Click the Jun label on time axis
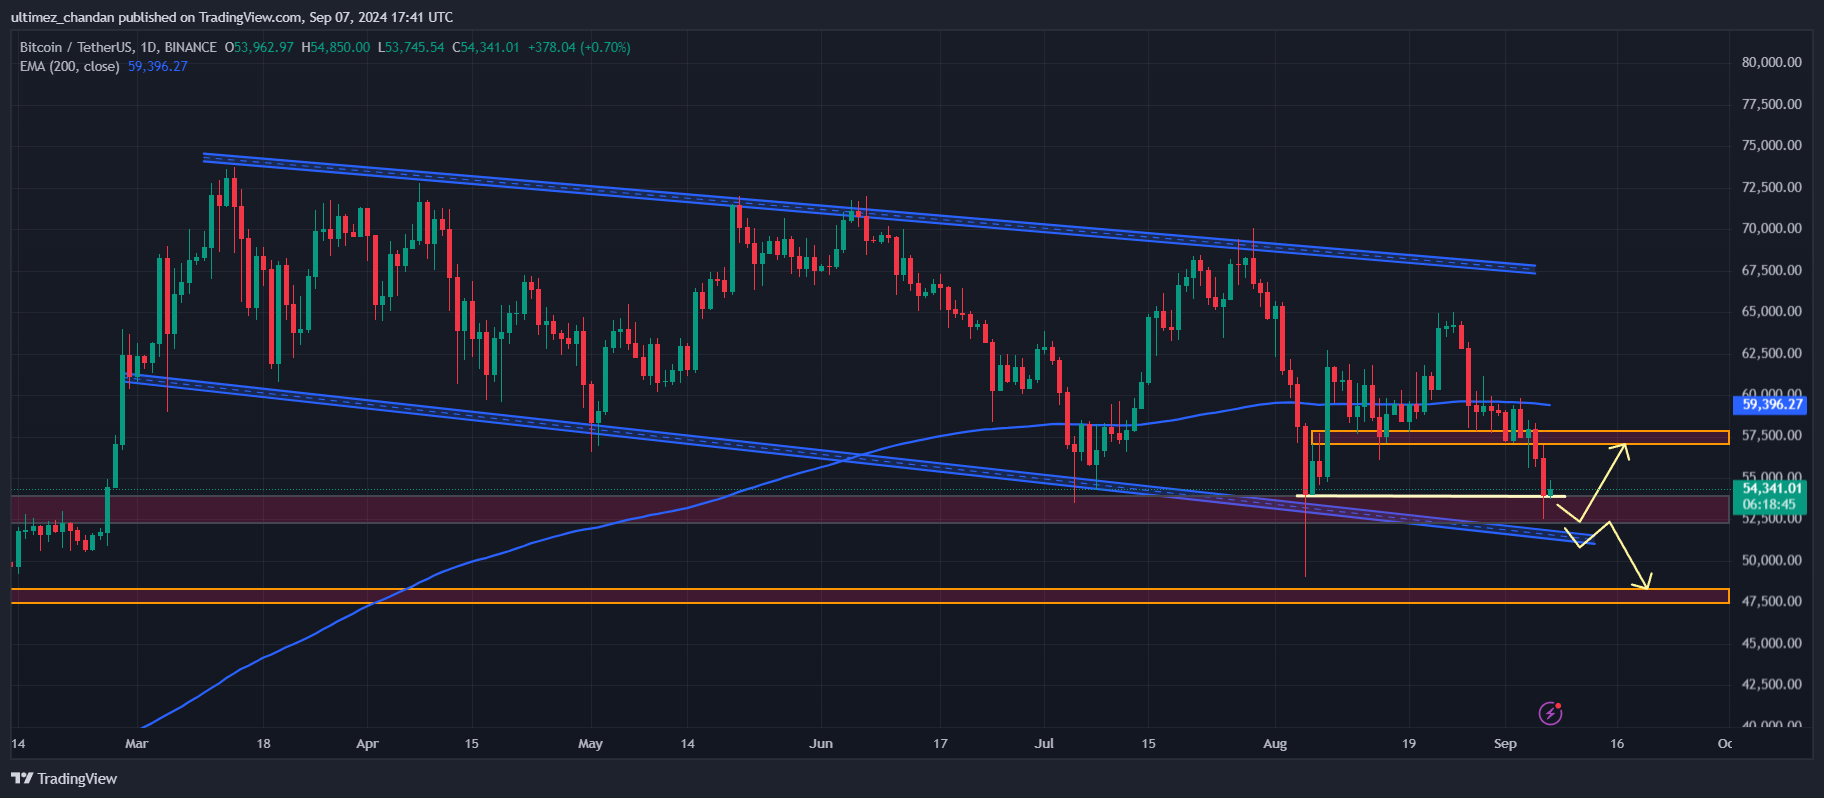Screen dimensions: 1824x798 (x=821, y=744)
